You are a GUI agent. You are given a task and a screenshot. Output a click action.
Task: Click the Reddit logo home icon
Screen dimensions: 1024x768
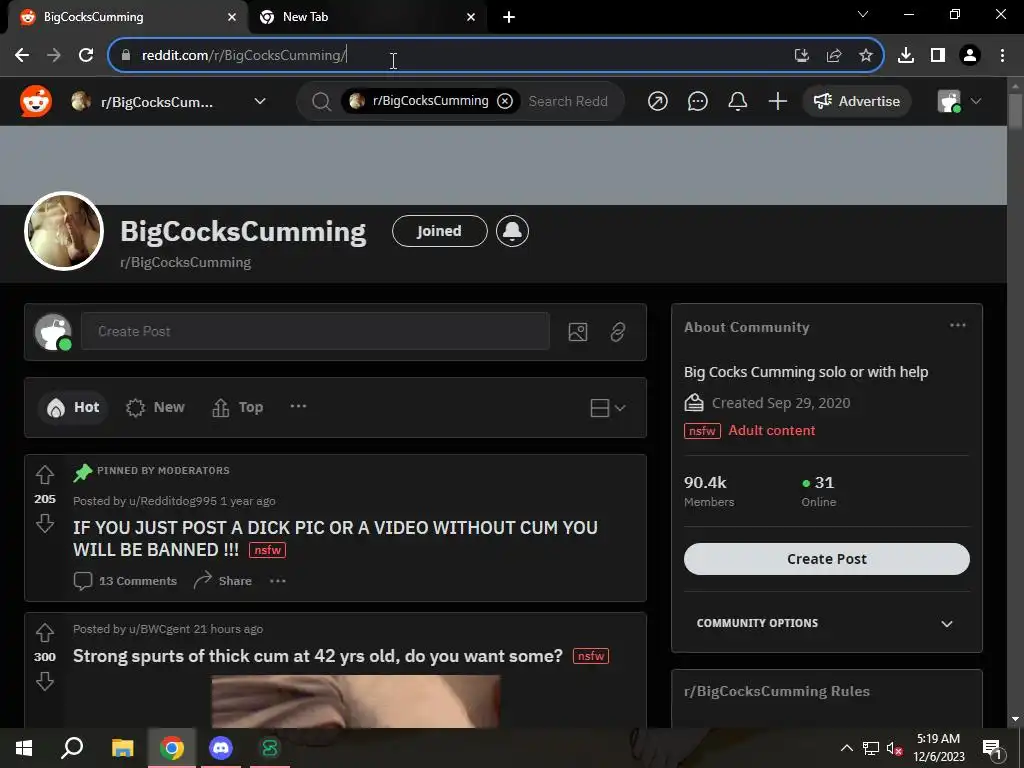pos(36,101)
